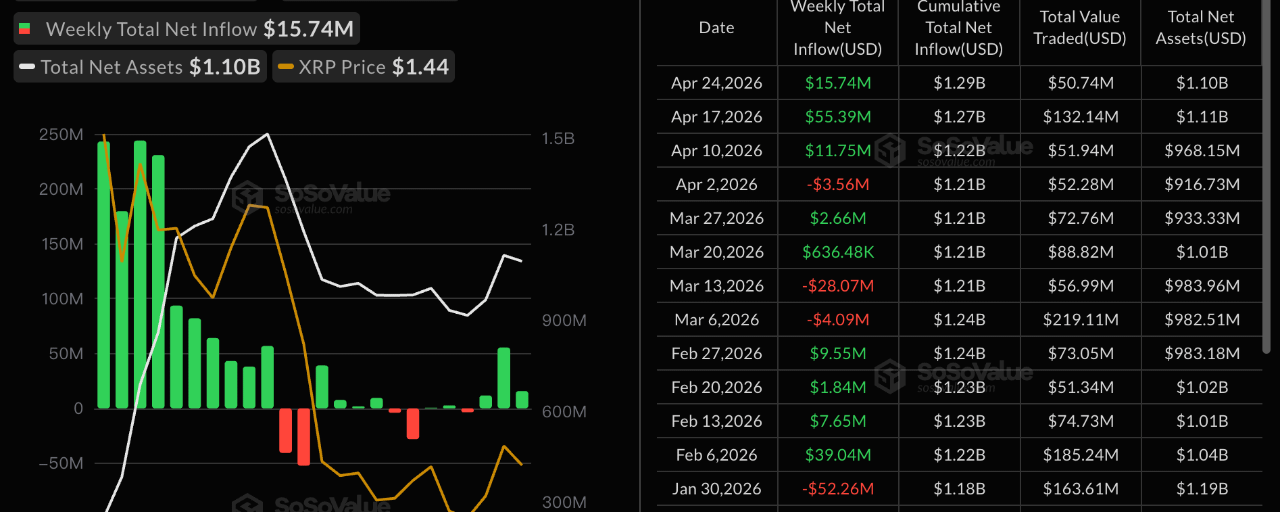This screenshot has height=512, width=1280.
Task: Click the $88.82M value traded cell
Action: click(x=1080, y=252)
